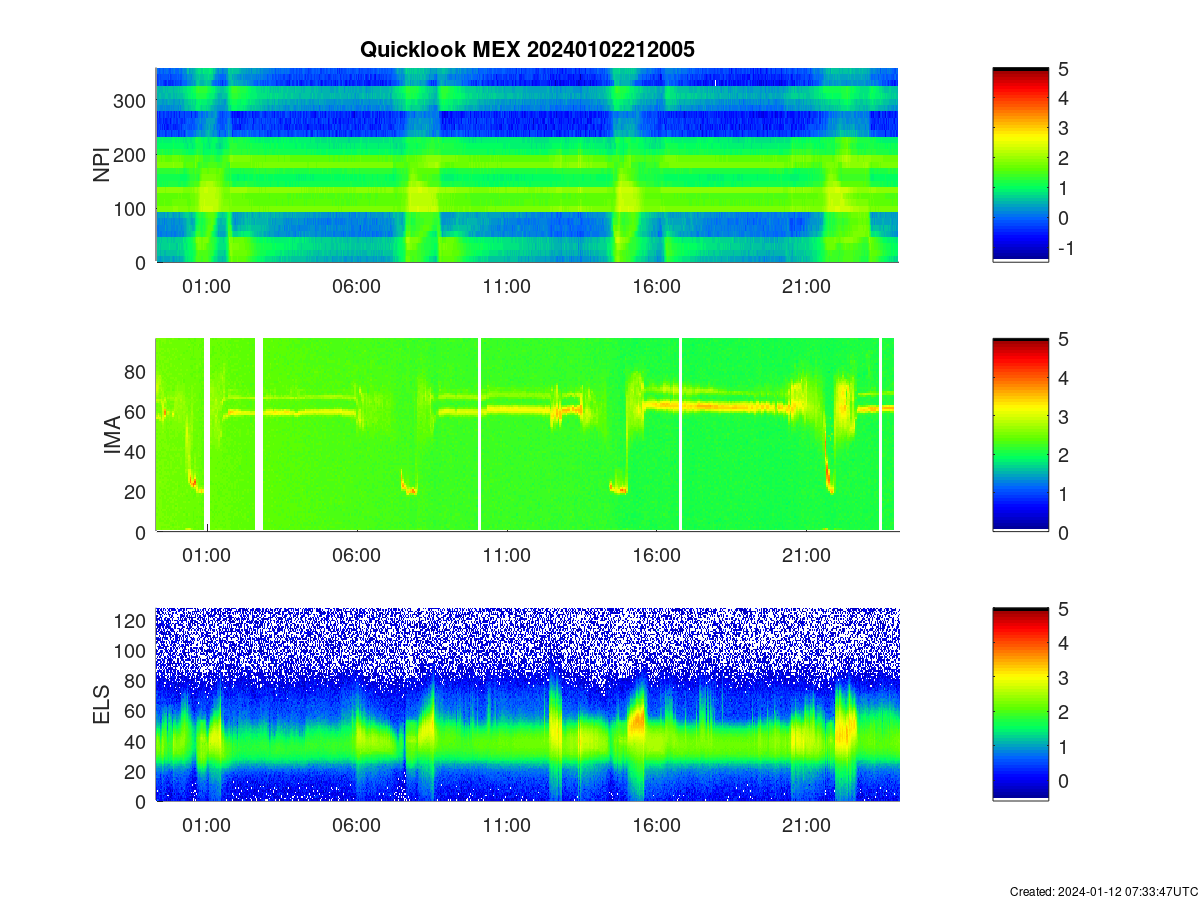The image size is (1200, 900).
Task: Click '16:00' under the IMA panel
Action: [x=656, y=556]
